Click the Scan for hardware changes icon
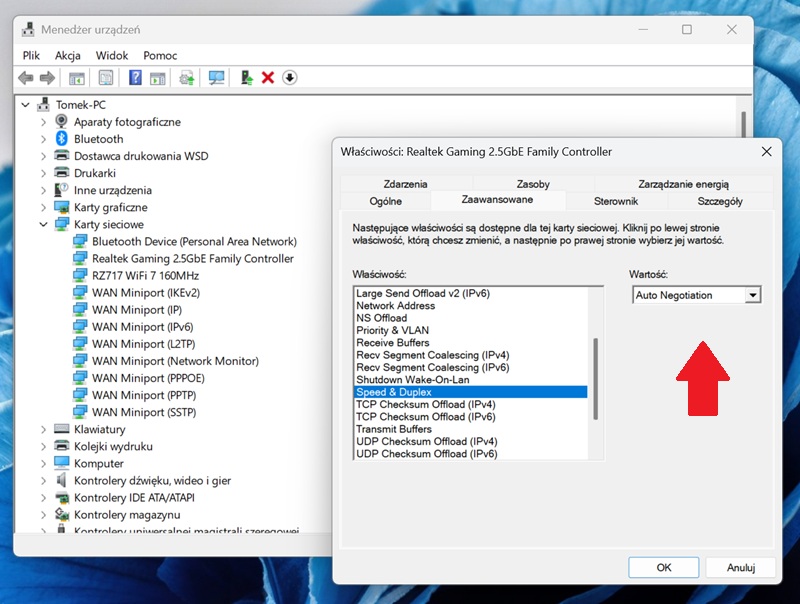 pyautogui.click(x=217, y=78)
